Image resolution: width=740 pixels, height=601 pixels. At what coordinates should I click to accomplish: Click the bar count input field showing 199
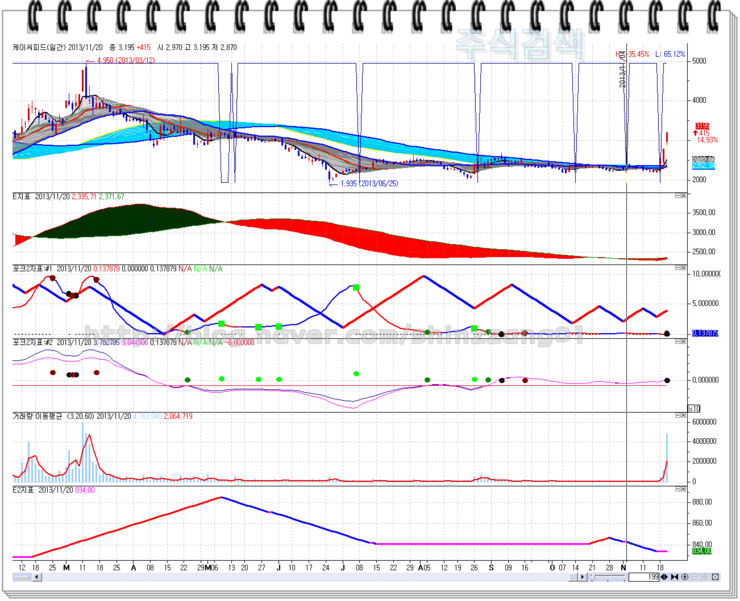point(644,577)
